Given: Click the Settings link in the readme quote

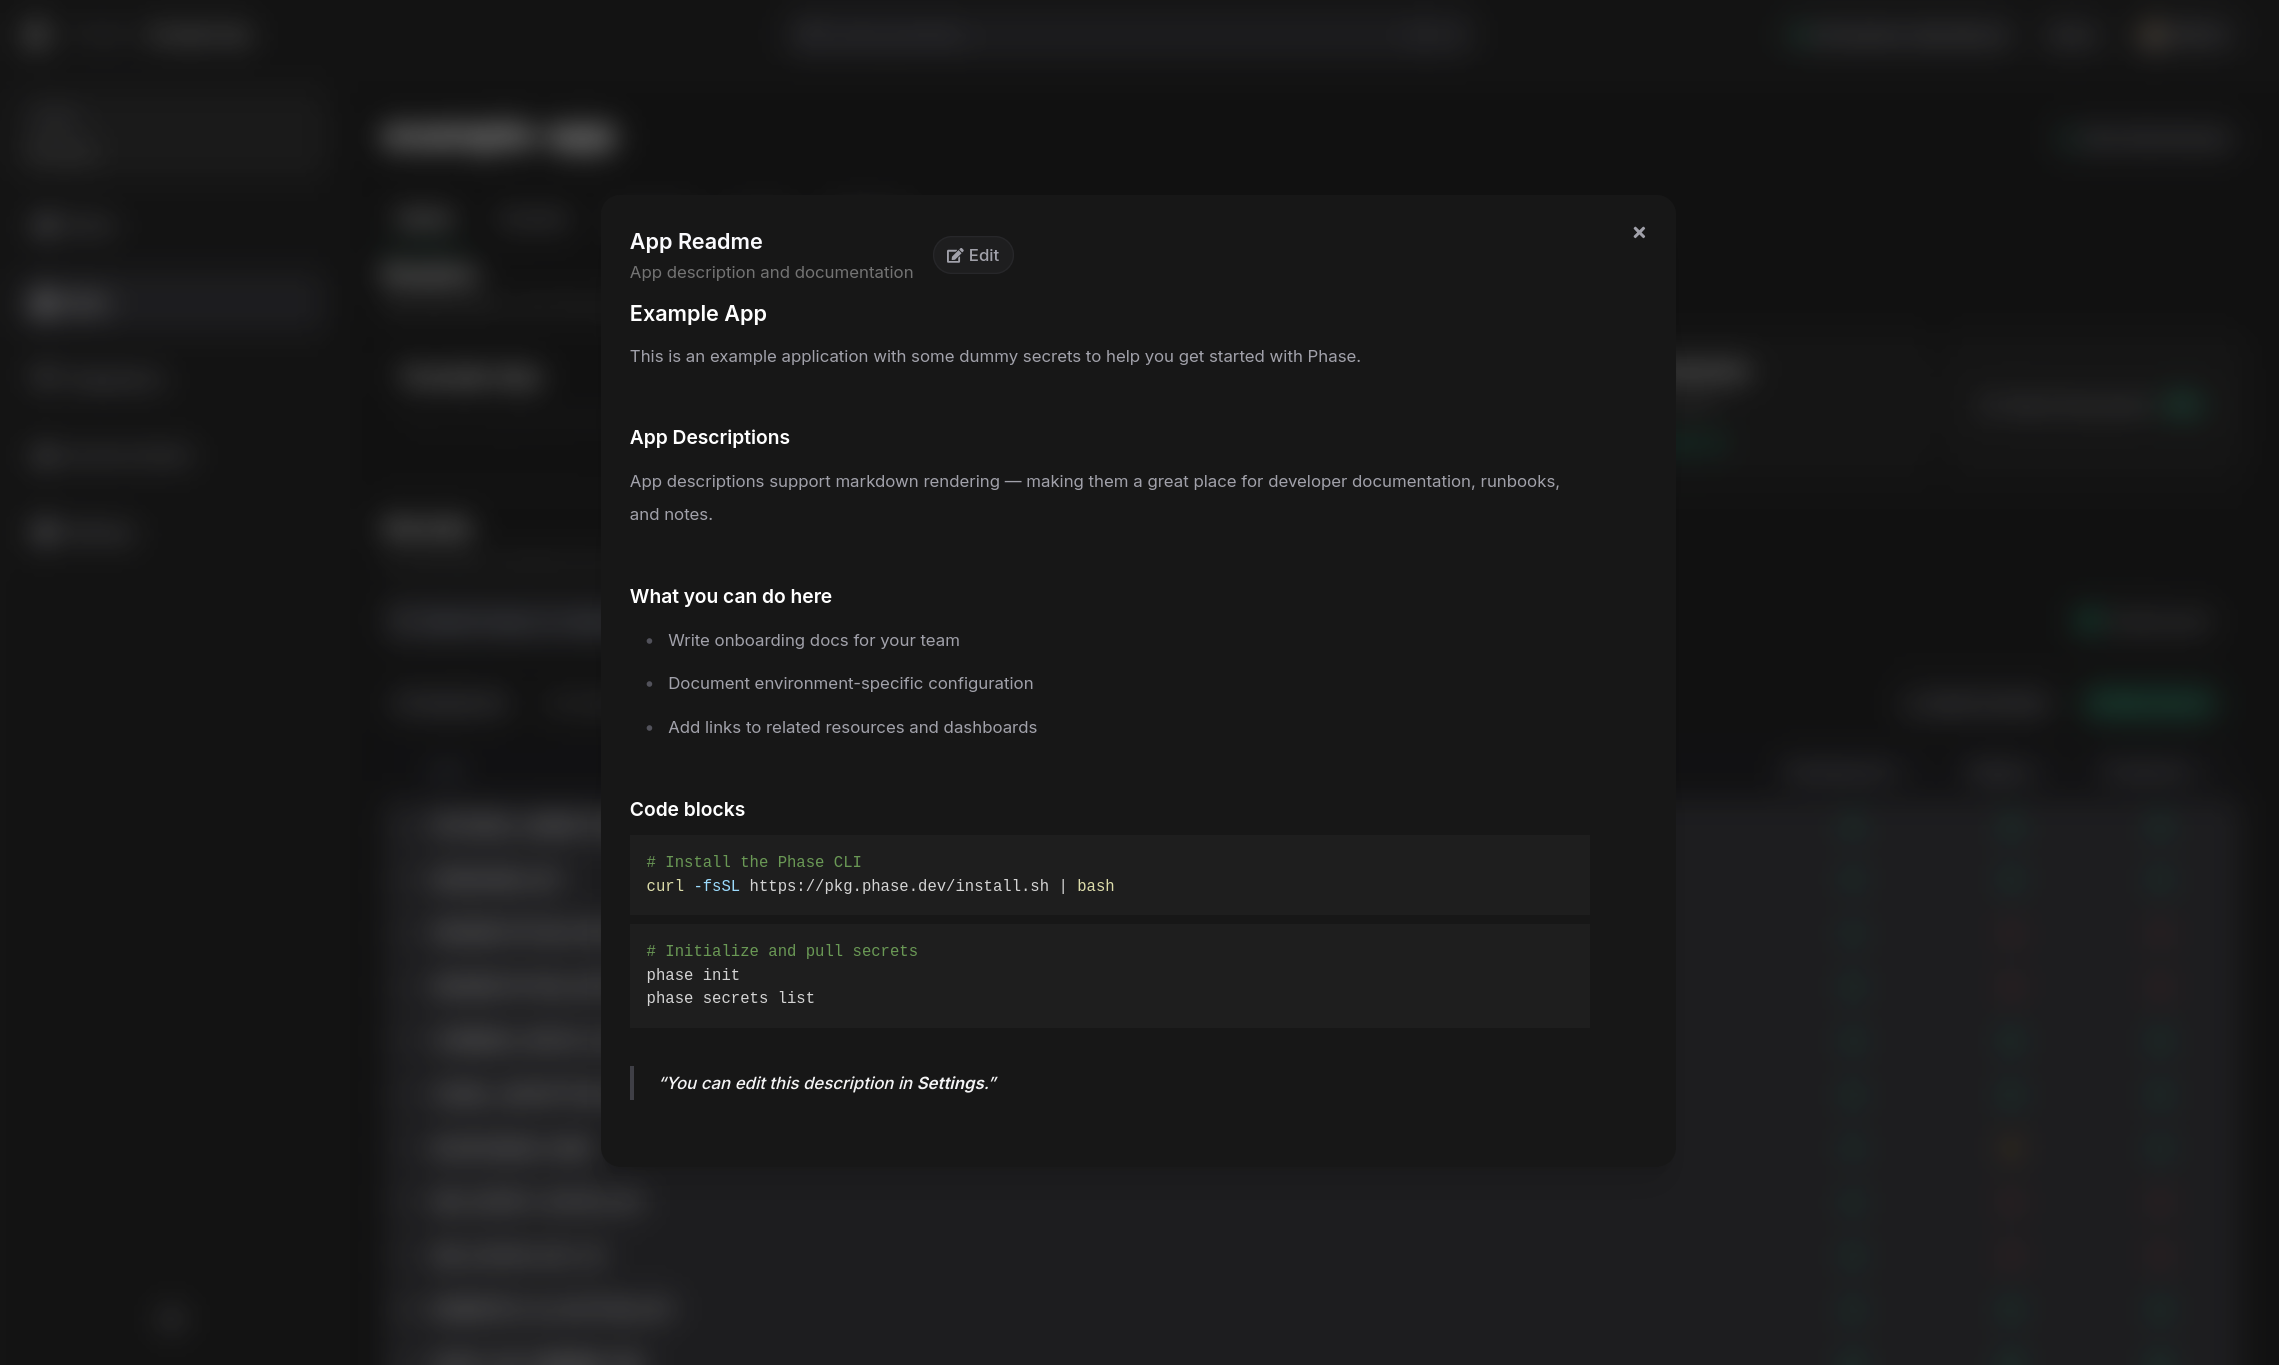Looking at the screenshot, I should coord(949,1083).
